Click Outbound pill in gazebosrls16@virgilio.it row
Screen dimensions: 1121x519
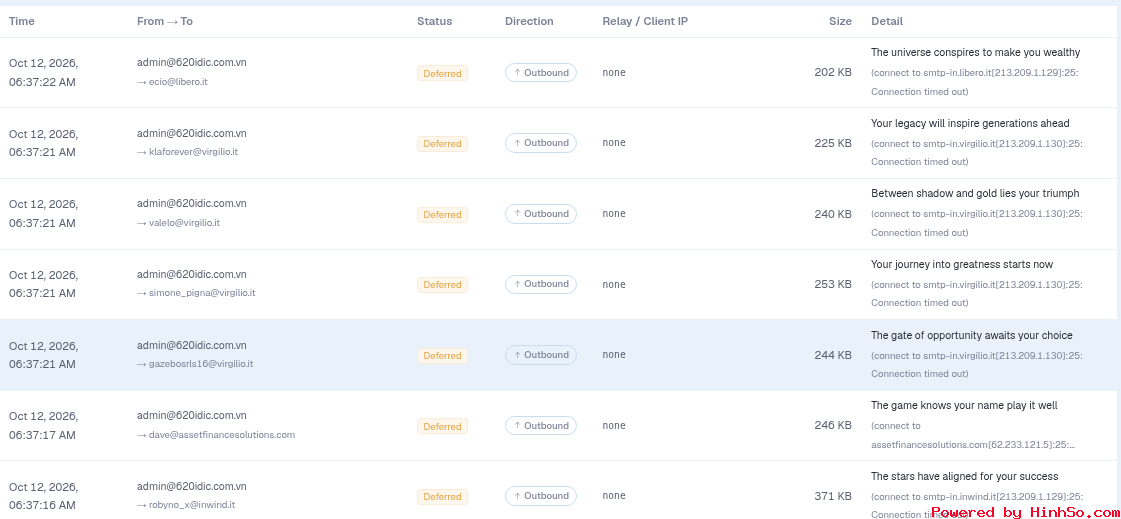[541, 355]
